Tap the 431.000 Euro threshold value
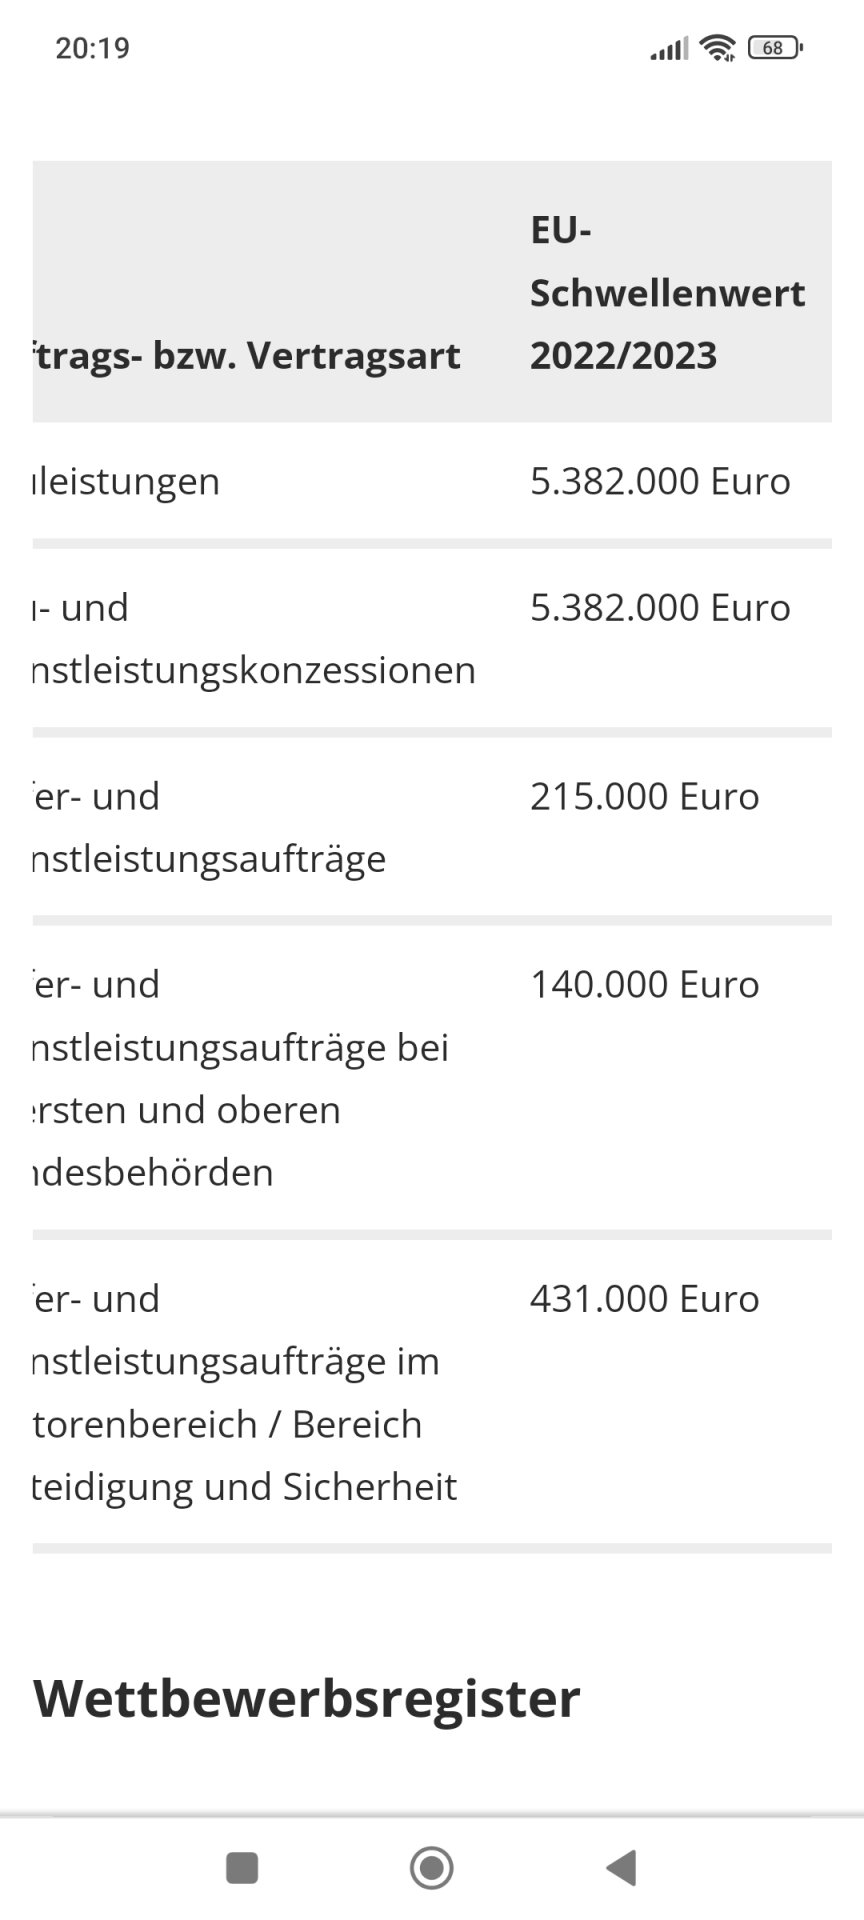The image size is (864, 1920). point(645,1298)
